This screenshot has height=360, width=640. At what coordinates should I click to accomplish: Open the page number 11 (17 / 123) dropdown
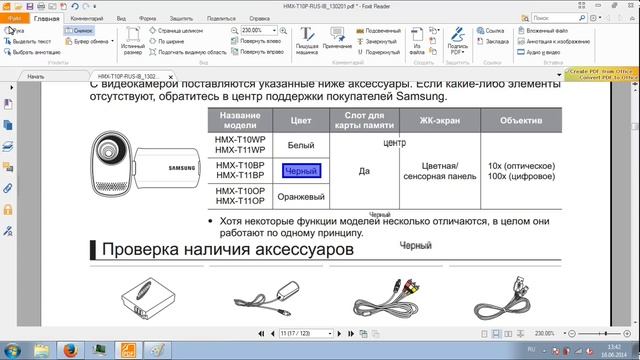tap(330, 333)
